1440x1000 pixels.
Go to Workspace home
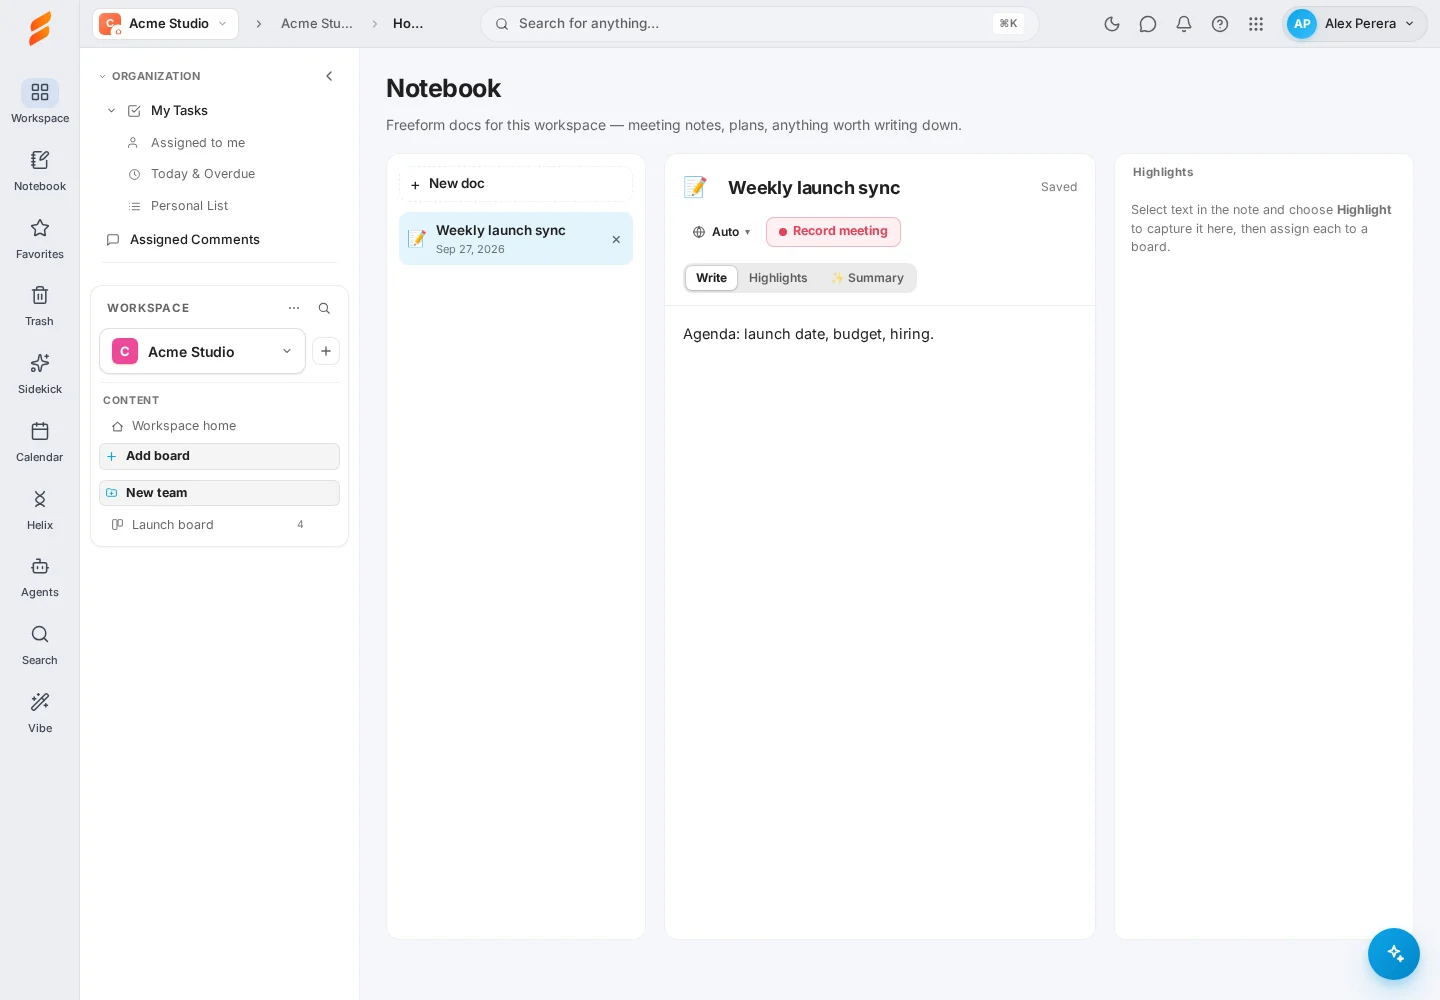coord(184,426)
